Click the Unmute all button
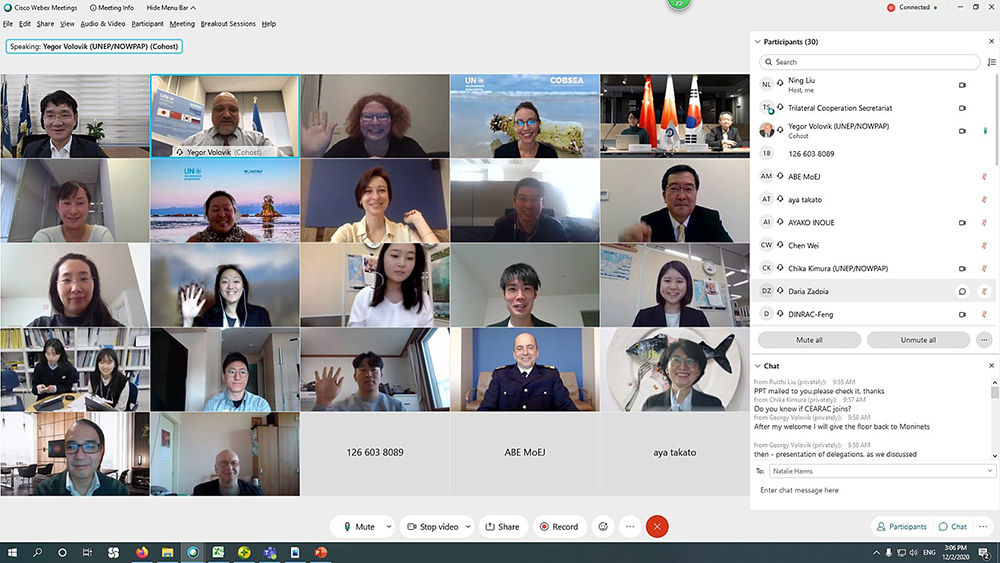 click(x=918, y=340)
